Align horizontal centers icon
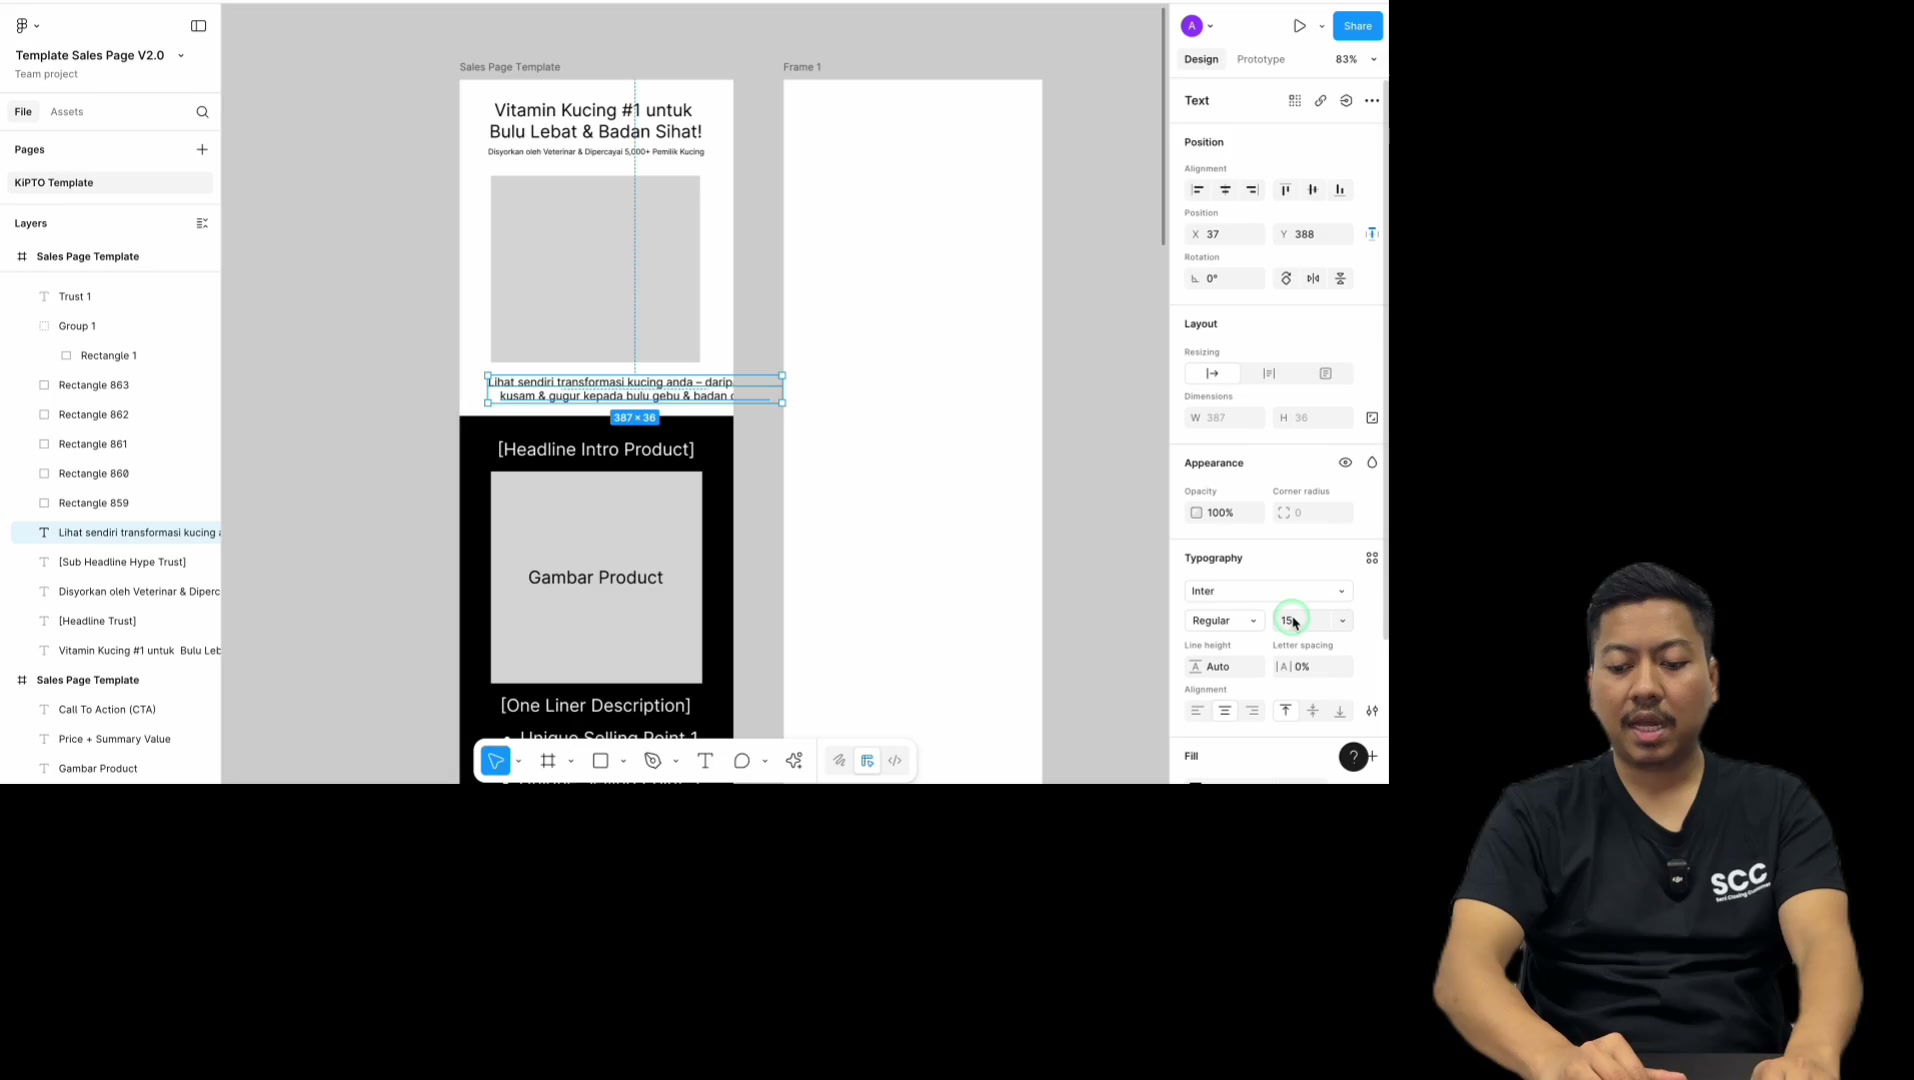The height and width of the screenshot is (1080, 1914). pos(1225,190)
